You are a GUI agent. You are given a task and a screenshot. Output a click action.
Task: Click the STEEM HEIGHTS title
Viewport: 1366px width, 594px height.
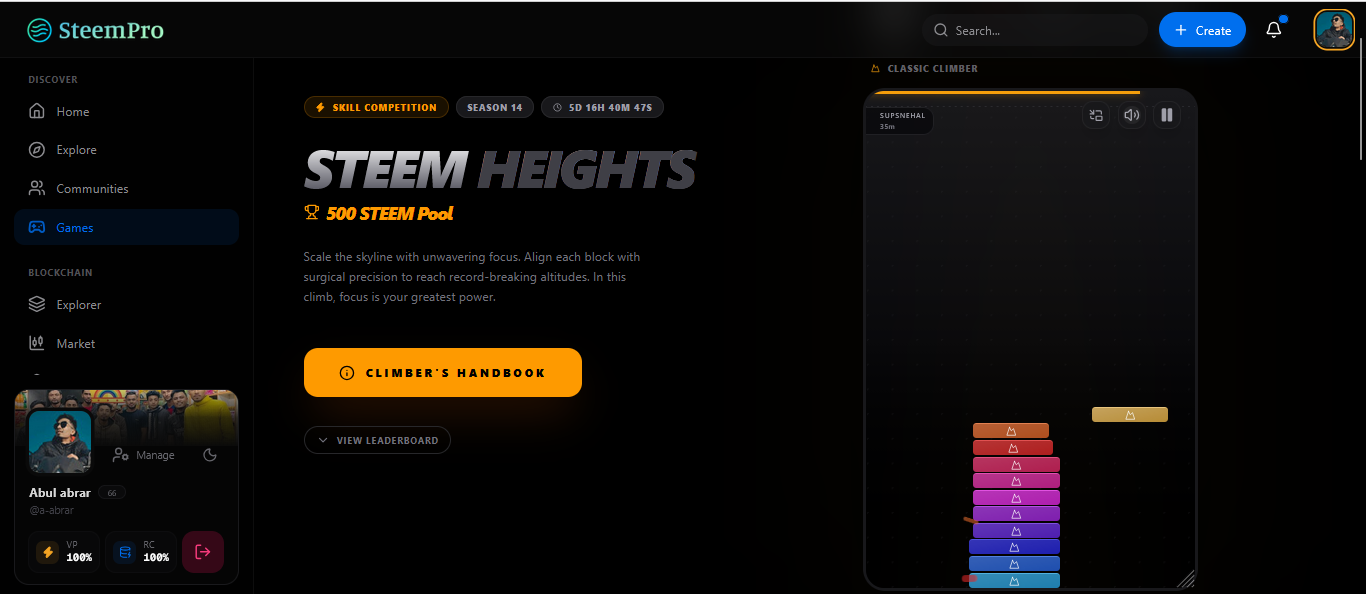[x=500, y=171]
